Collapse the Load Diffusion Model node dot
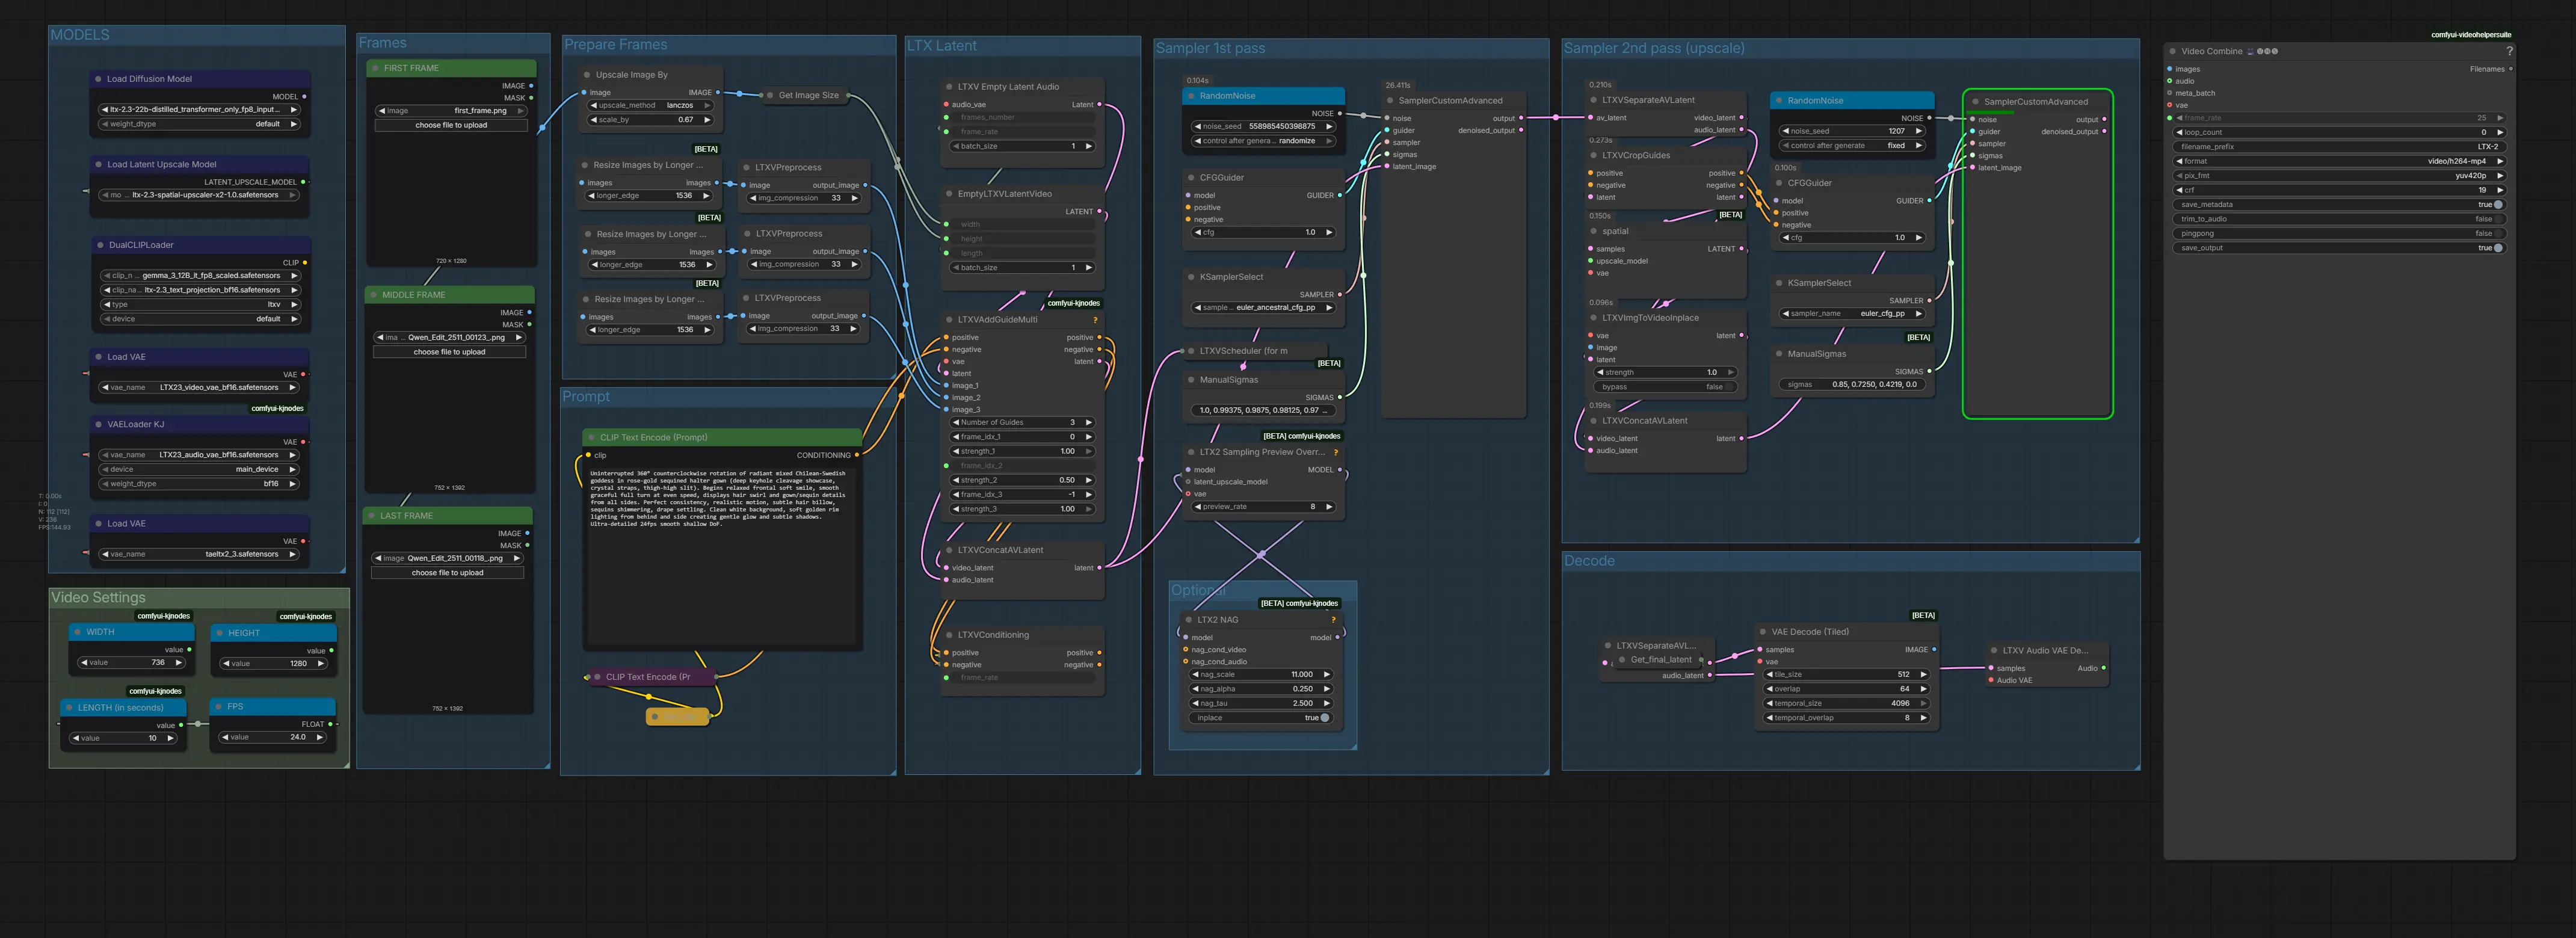 pyautogui.click(x=98, y=79)
